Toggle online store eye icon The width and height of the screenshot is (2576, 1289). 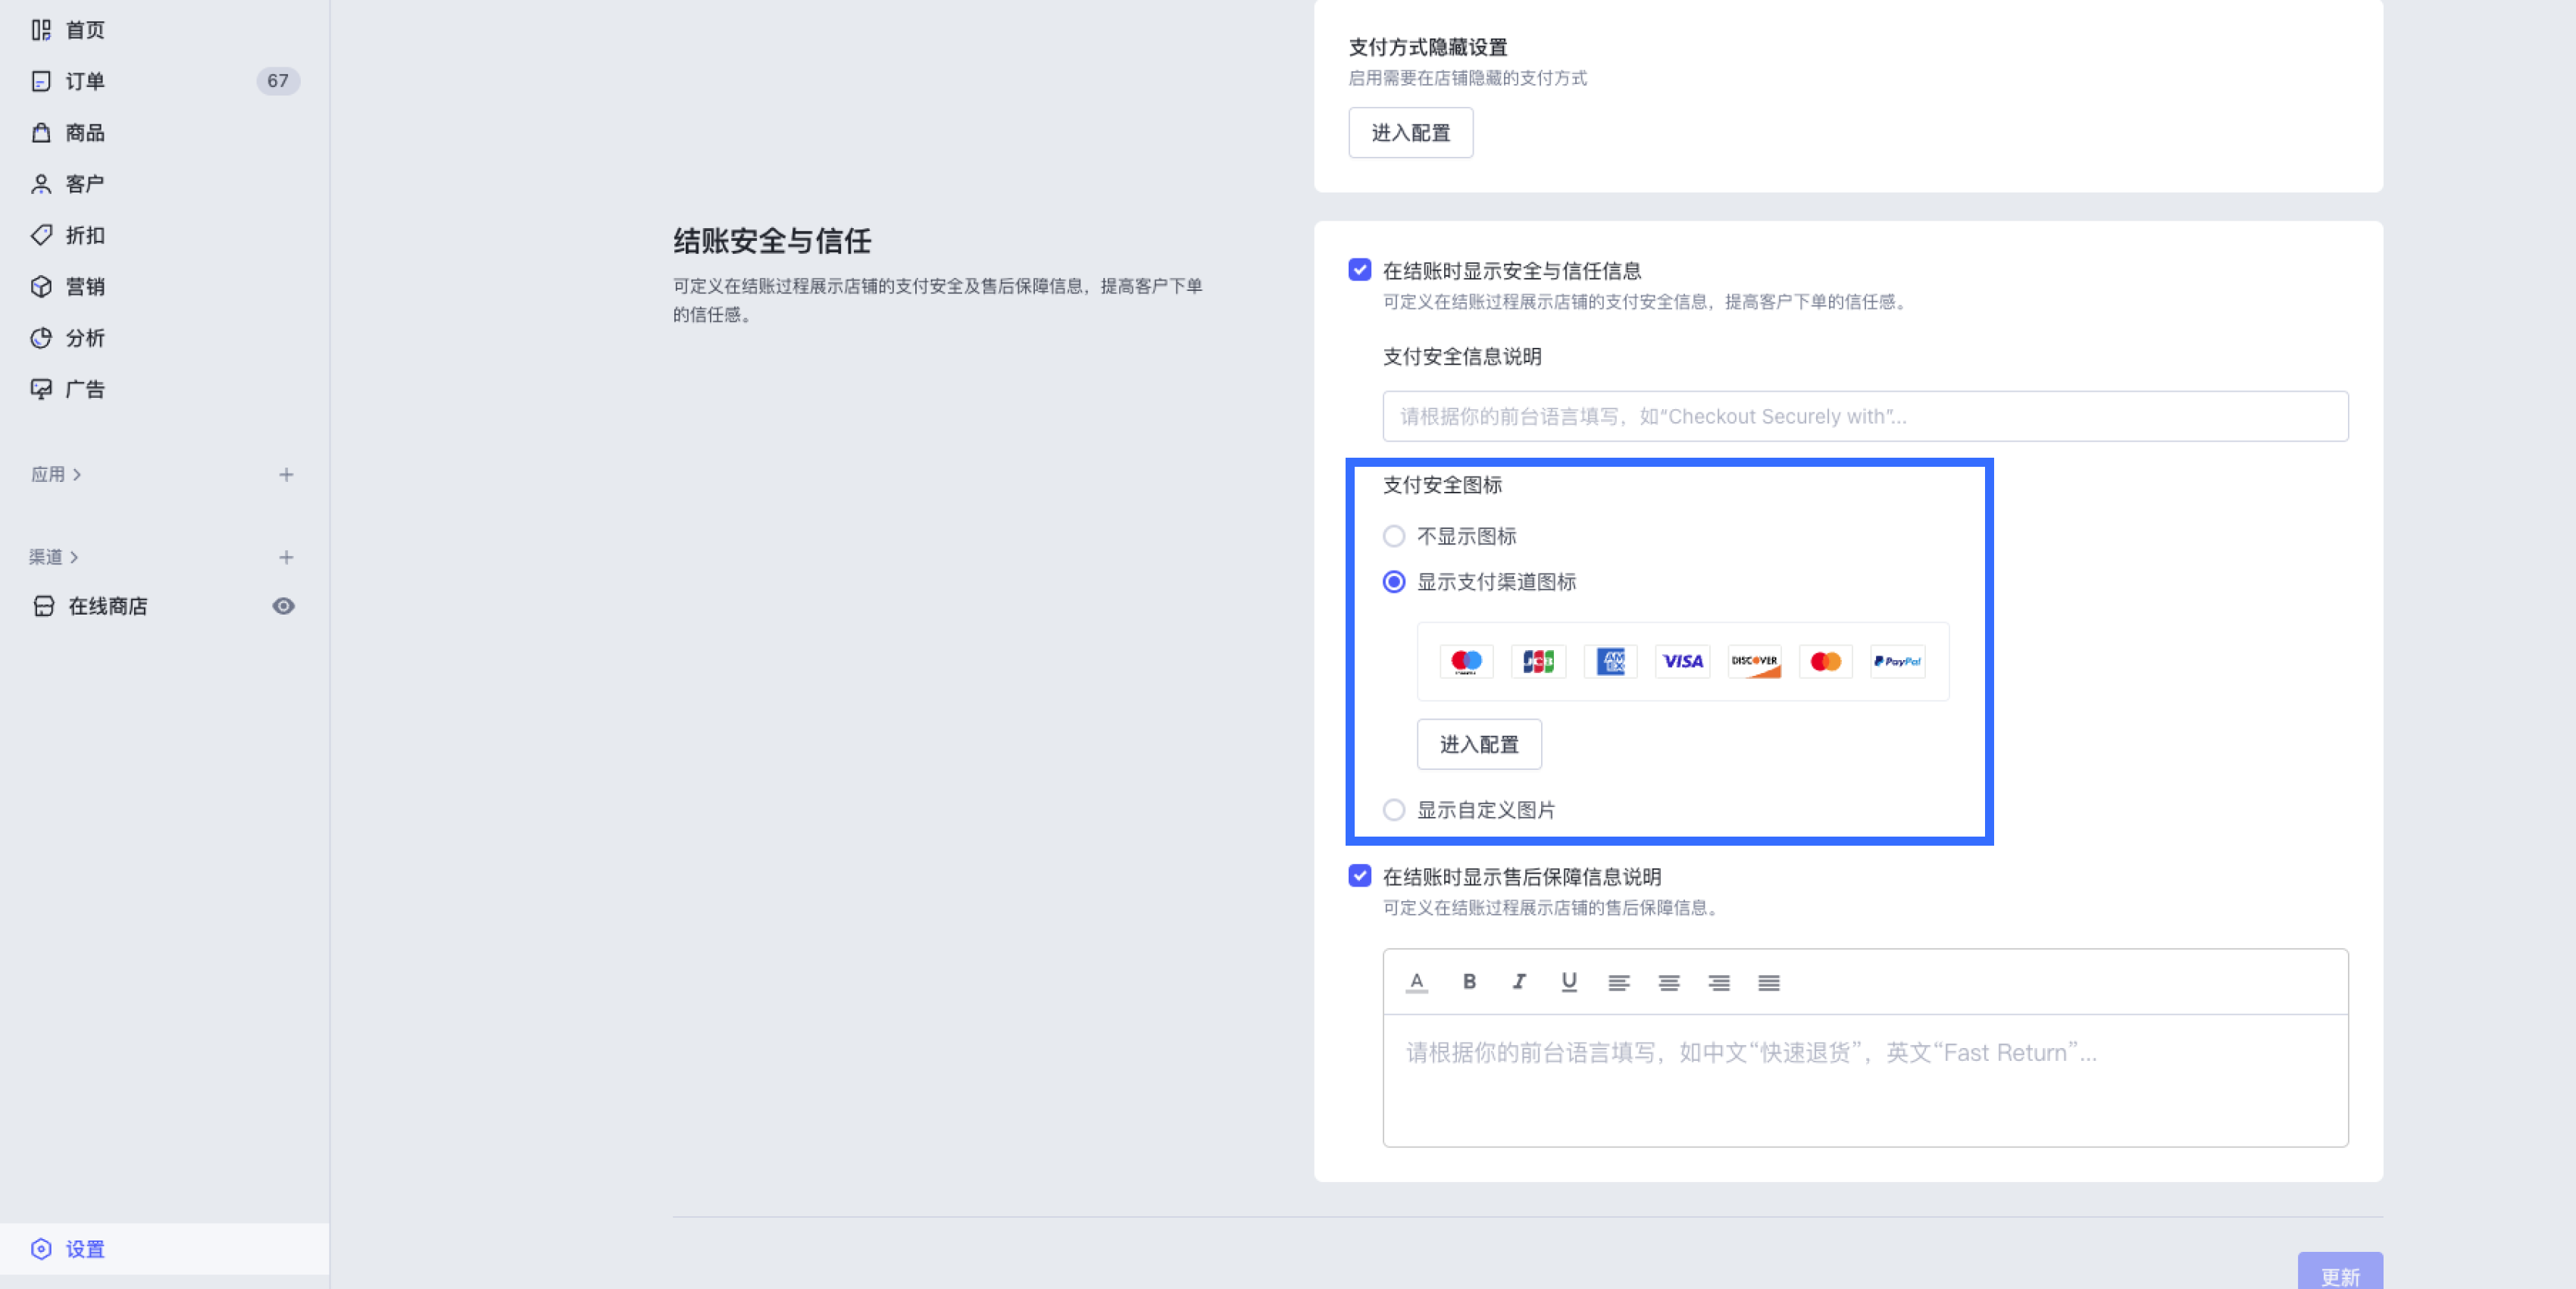pos(283,606)
